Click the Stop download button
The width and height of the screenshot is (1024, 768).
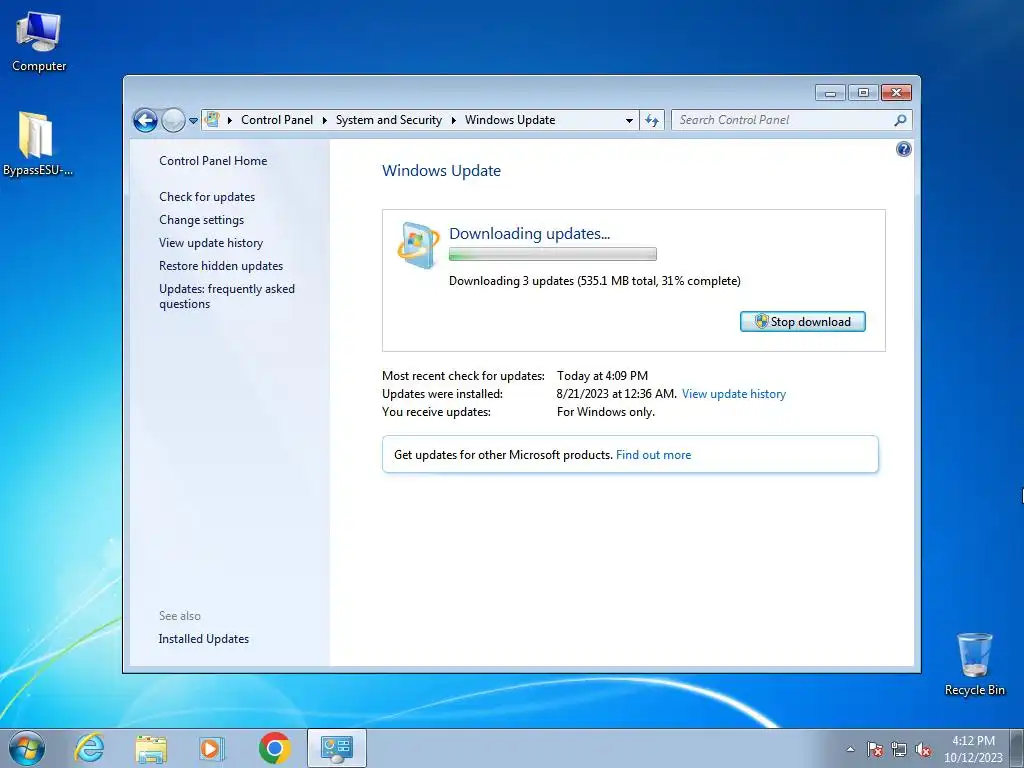click(x=803, y=321)
